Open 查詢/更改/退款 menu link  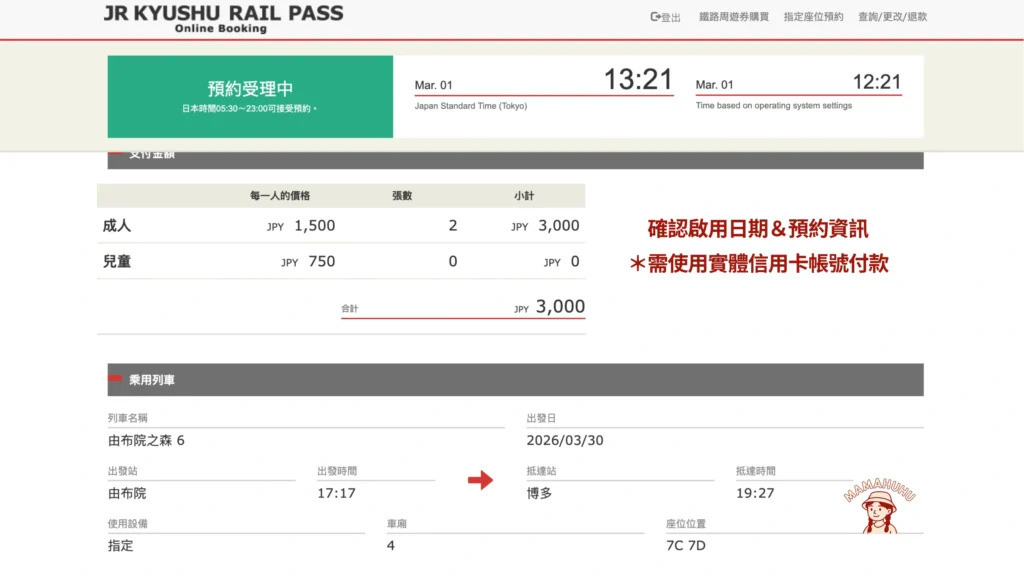[x=892, y=17]
